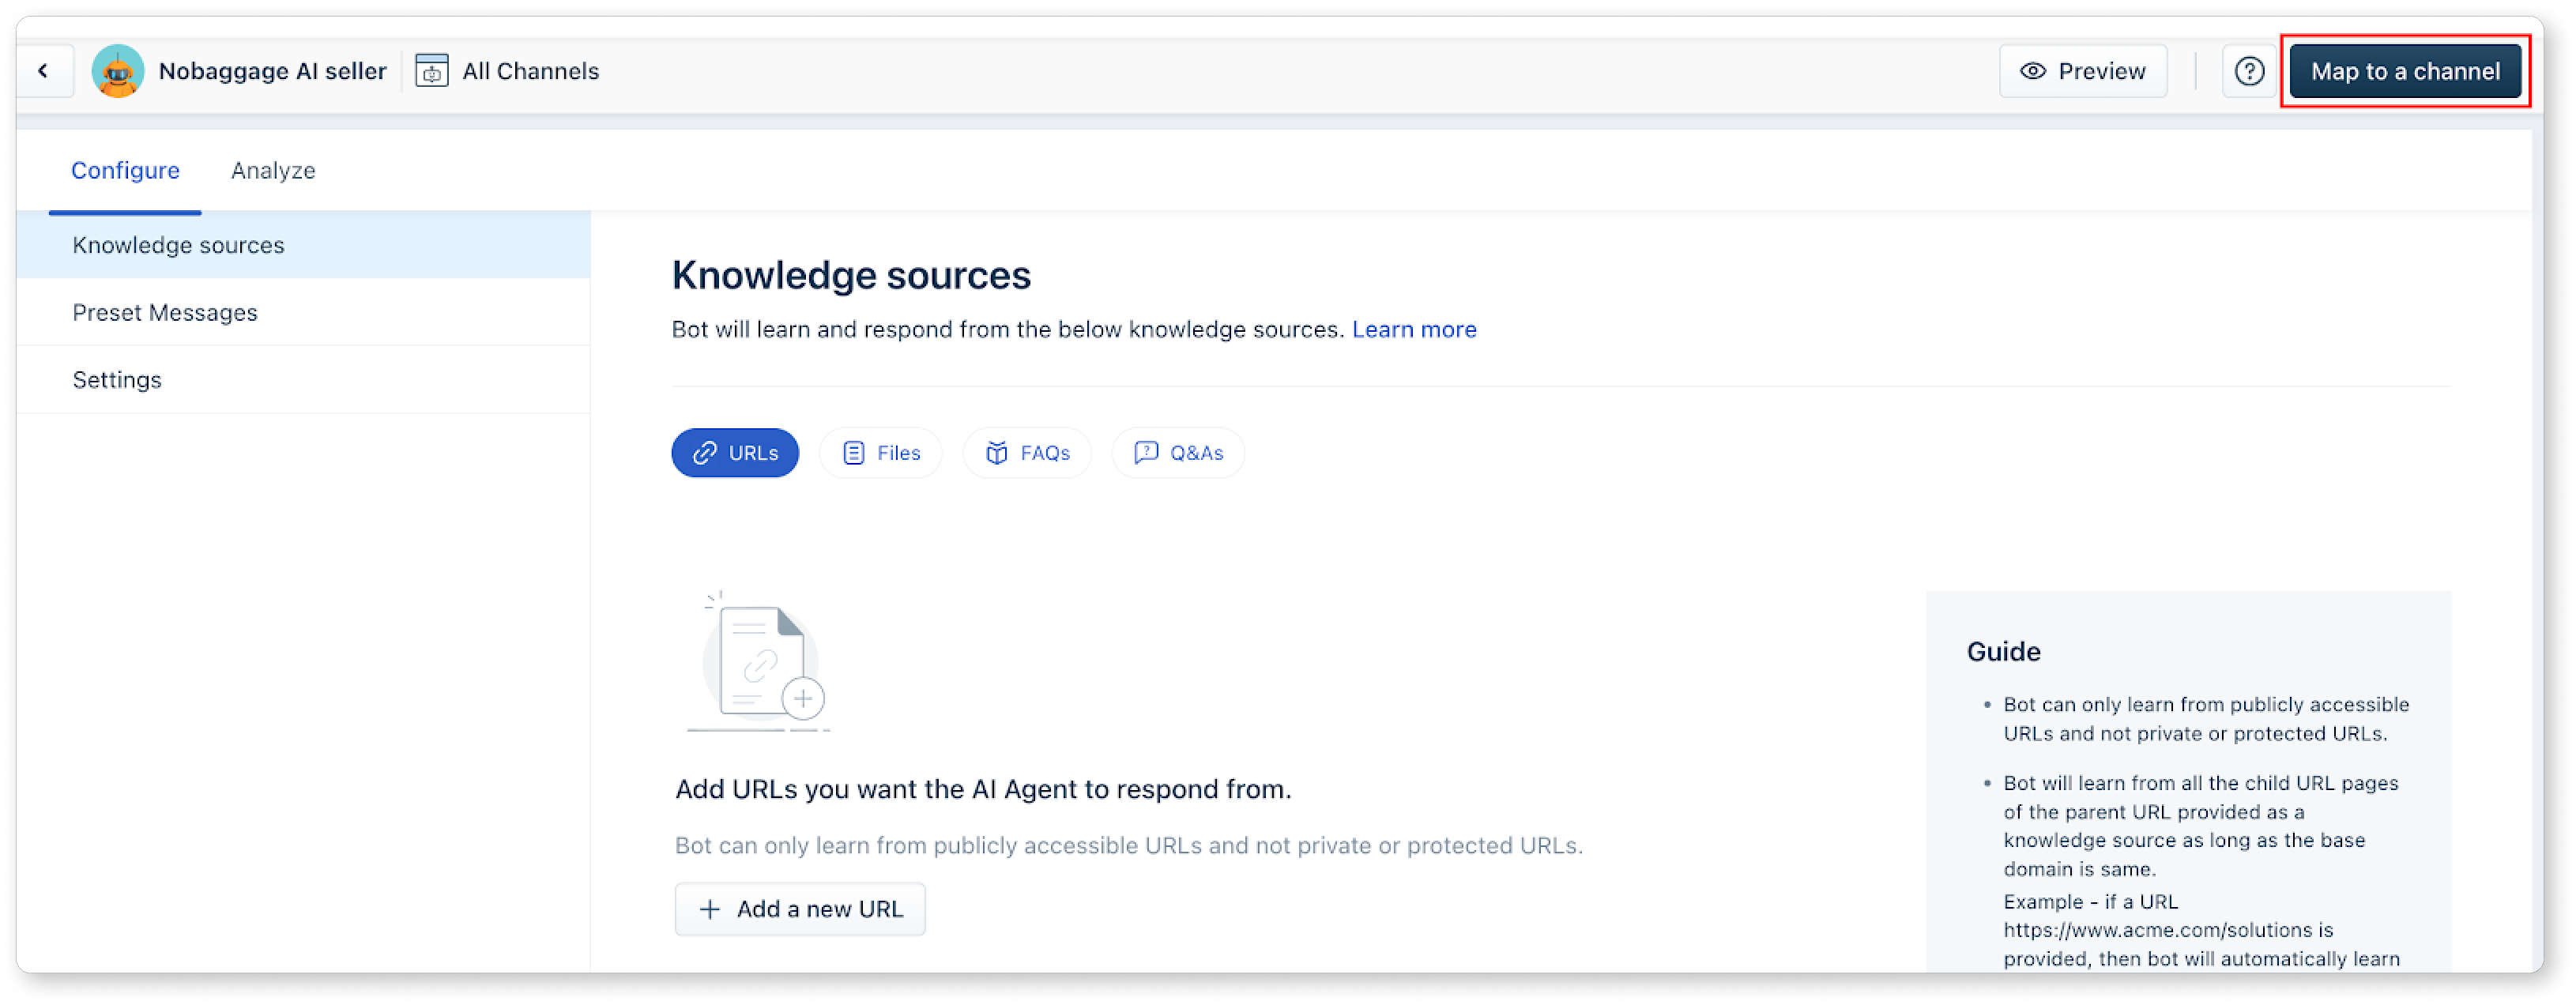This screenshot has width=2576, height=1005.
Task: Click the Nobaggage AI seller title
Action: [x=272, y=71]
